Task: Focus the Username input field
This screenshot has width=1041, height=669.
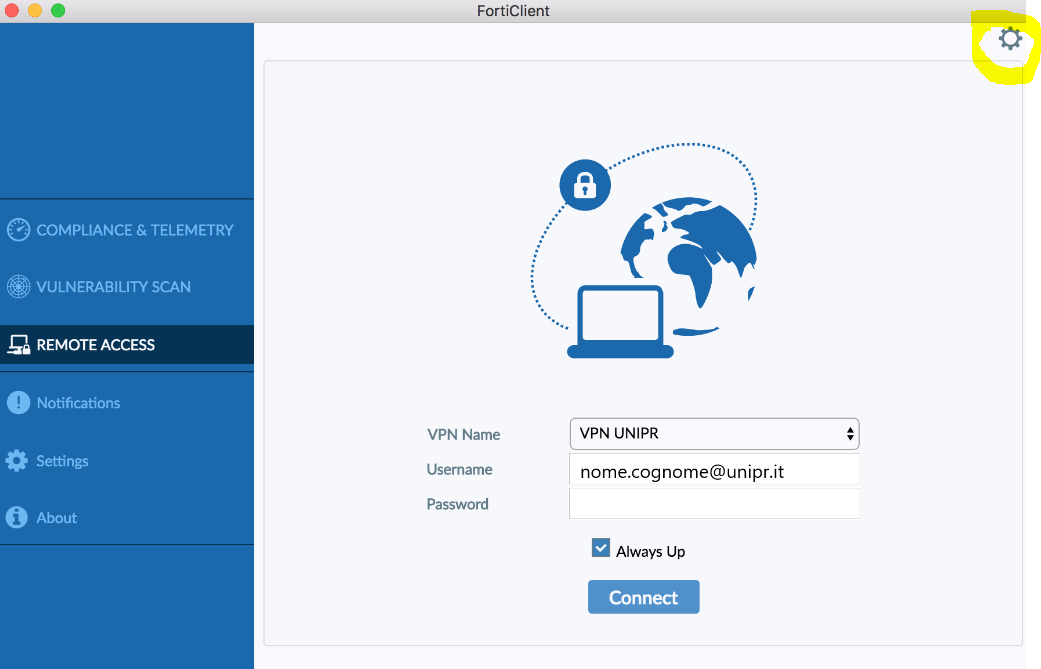Action: tap(714, 470)
